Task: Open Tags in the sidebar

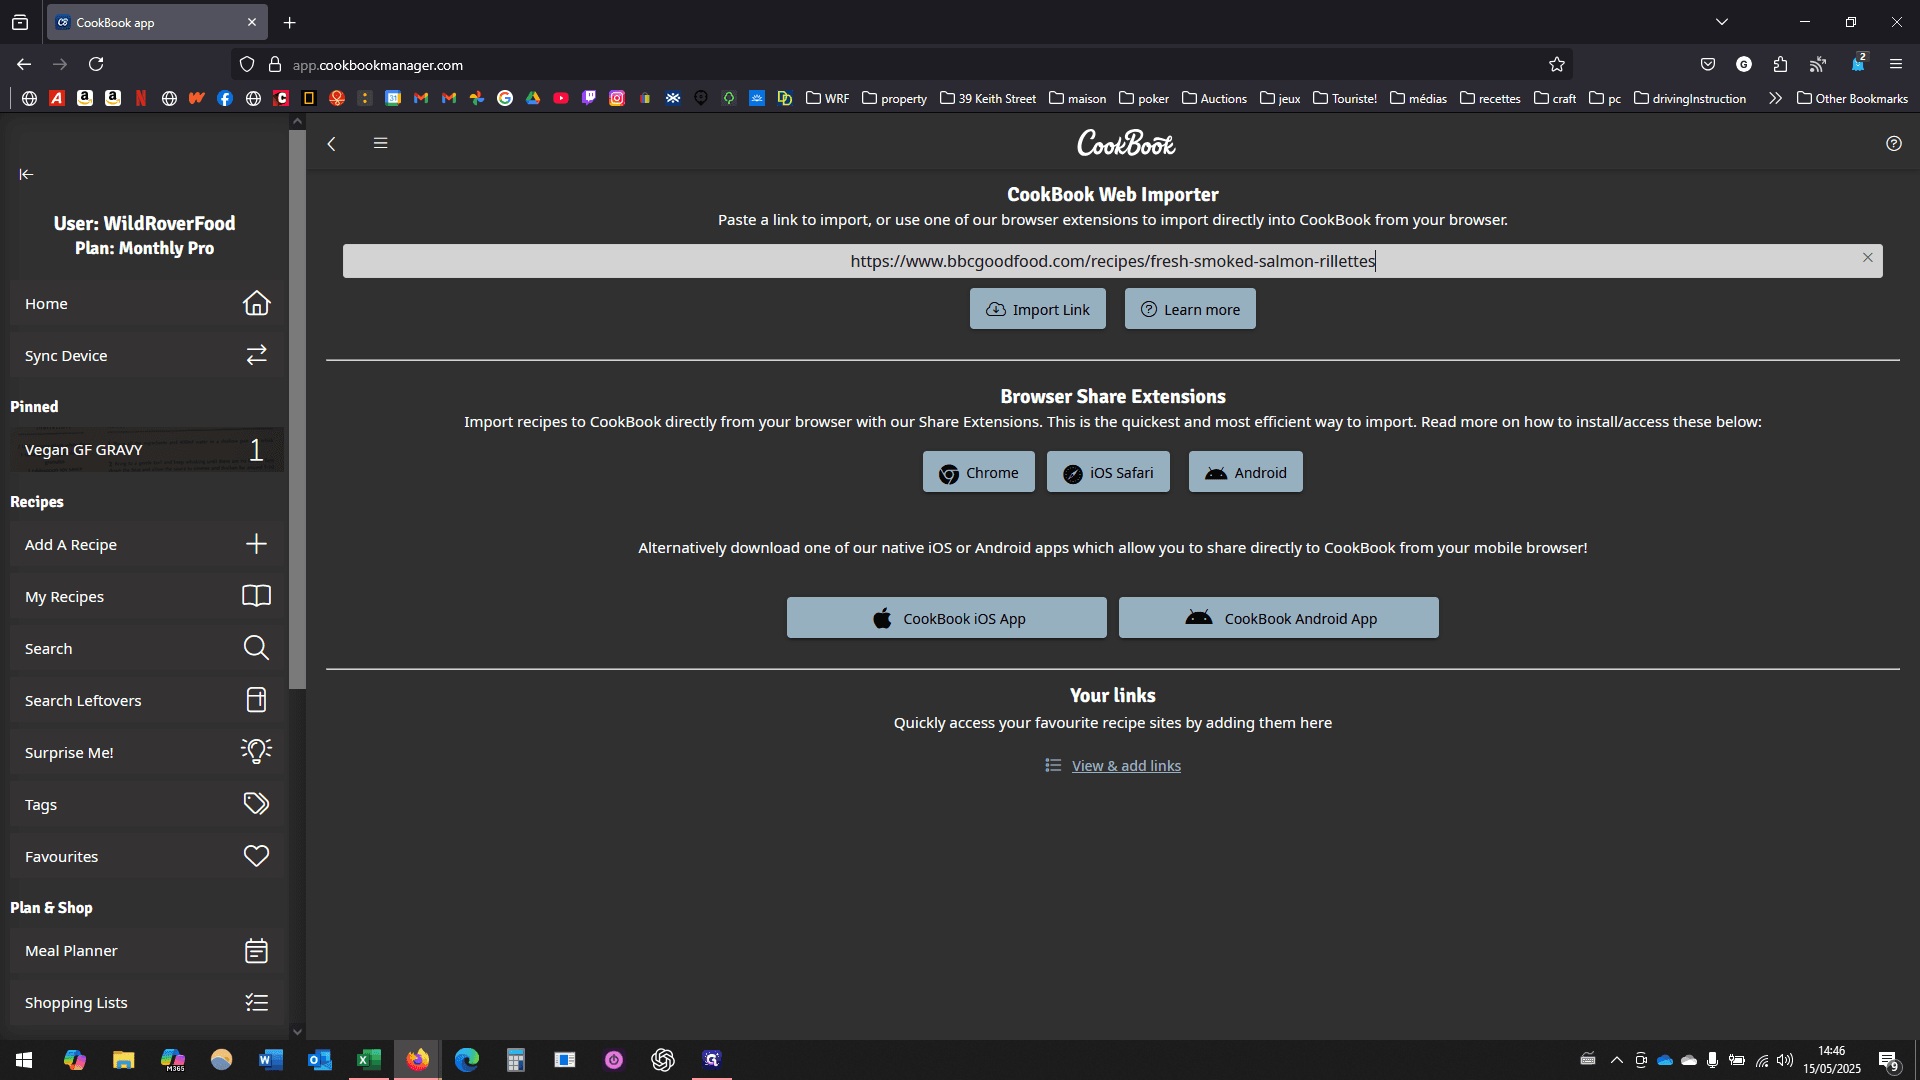Action: point(147,804)
